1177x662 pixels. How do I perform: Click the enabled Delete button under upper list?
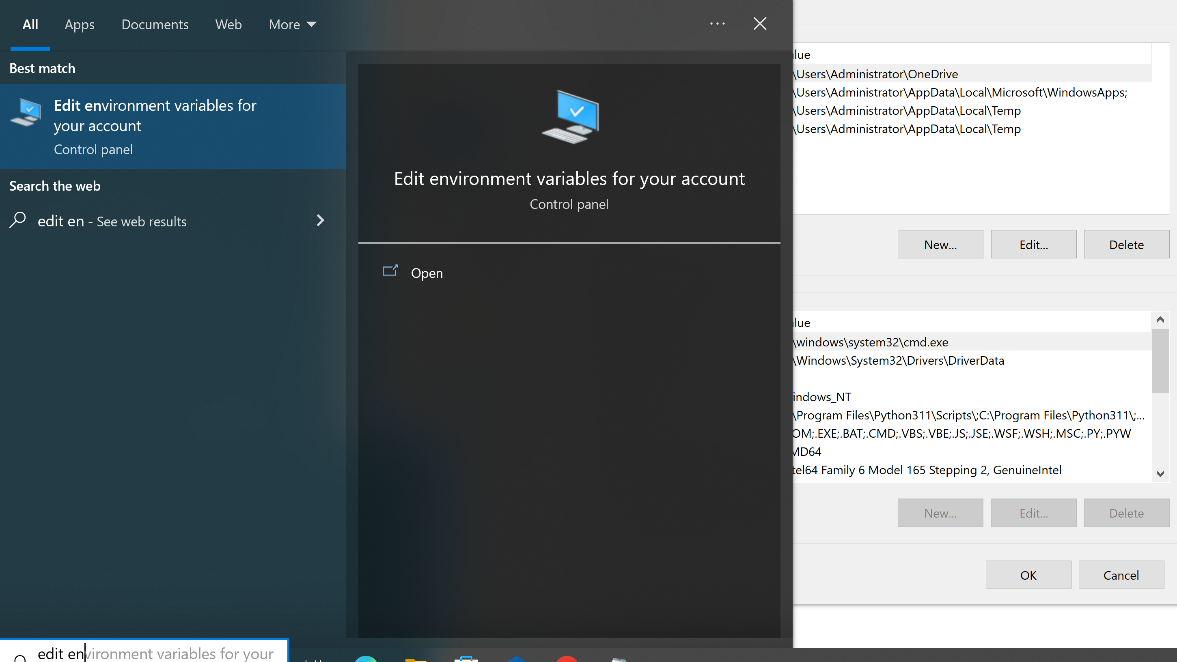(x=1126, y=245)
